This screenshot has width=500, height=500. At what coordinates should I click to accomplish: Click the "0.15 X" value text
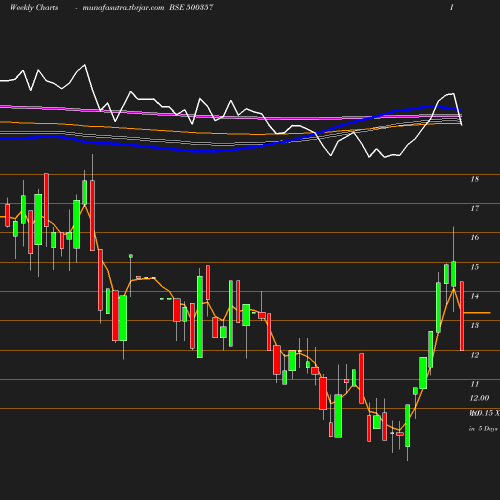pyautogui.click(x=487, y=413)
